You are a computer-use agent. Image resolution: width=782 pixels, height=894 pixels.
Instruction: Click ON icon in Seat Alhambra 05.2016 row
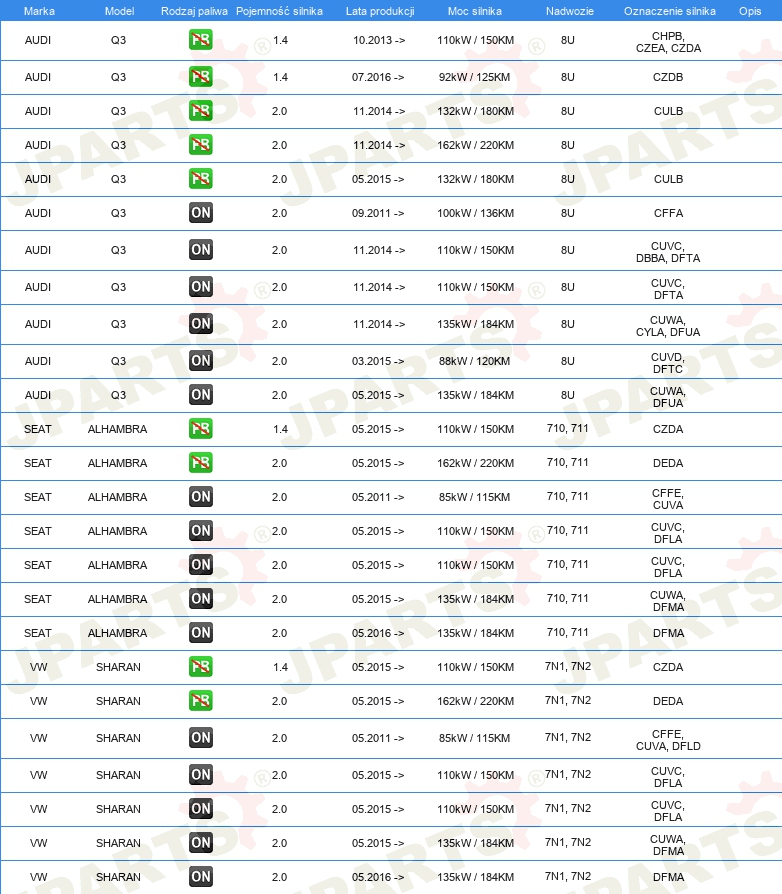coord(201,632)
